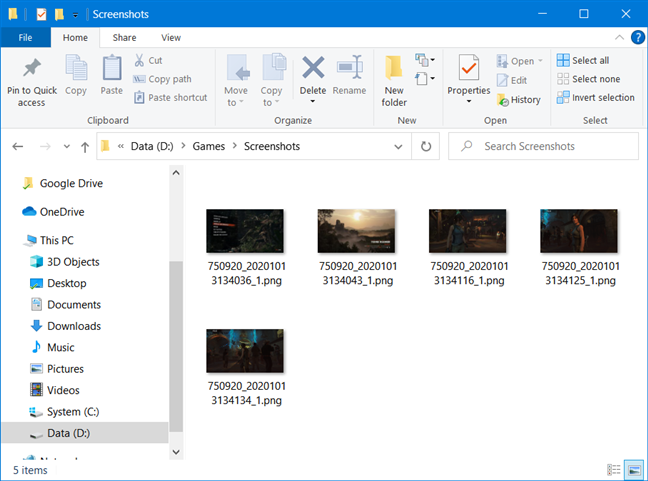
Task: Click Games in the address path
Action: click(209, 146)
